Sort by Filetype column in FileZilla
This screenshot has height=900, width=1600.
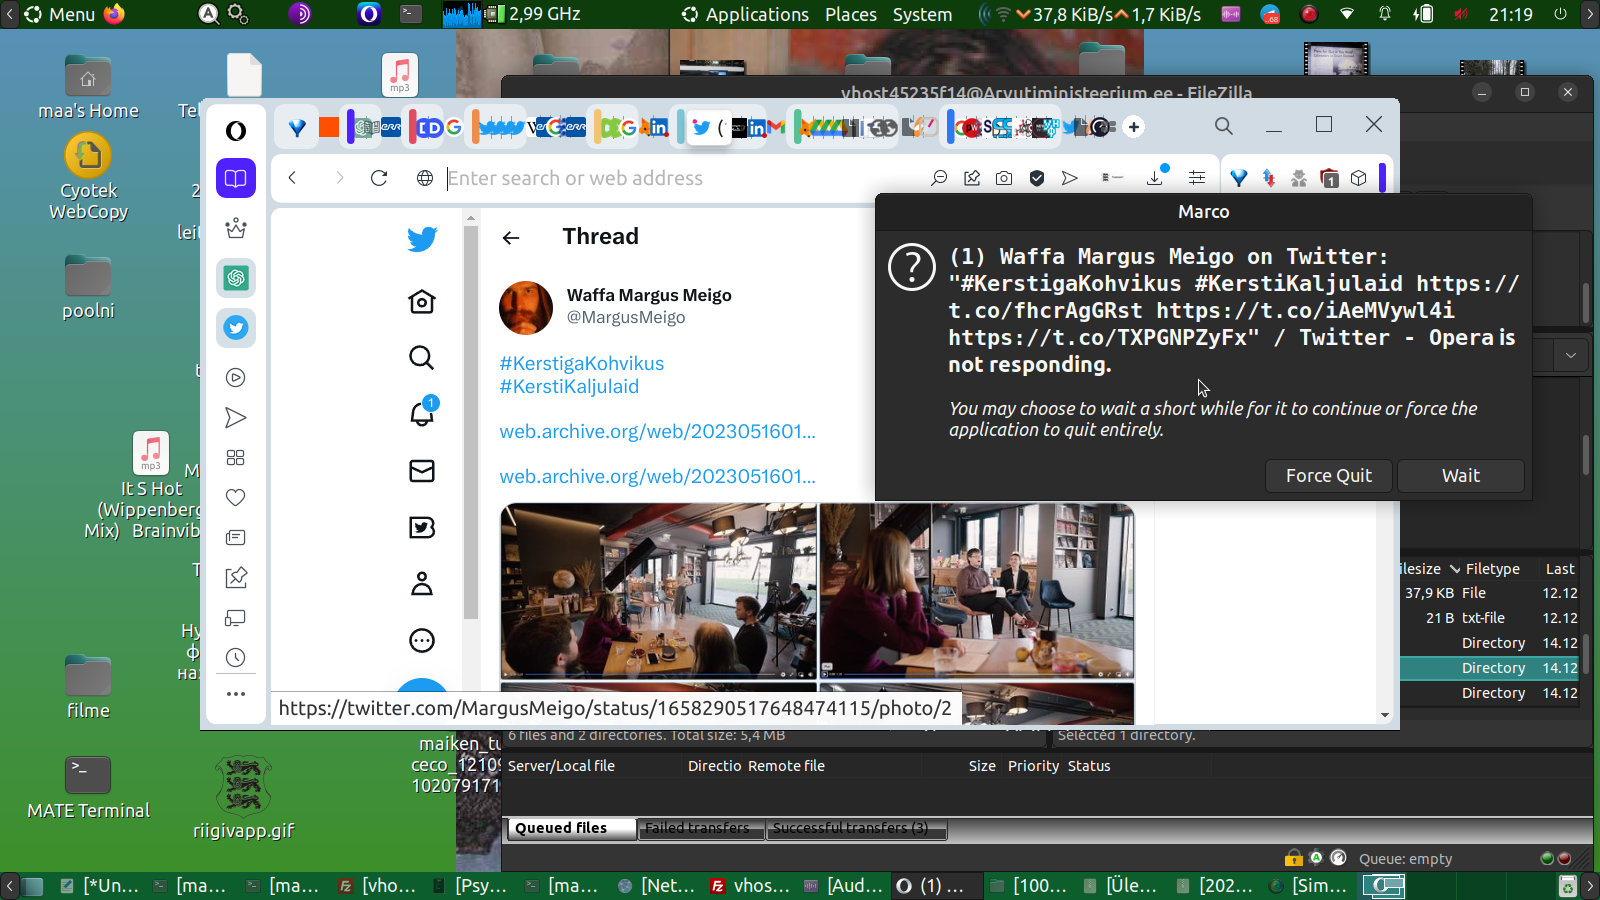point(1492,569)
